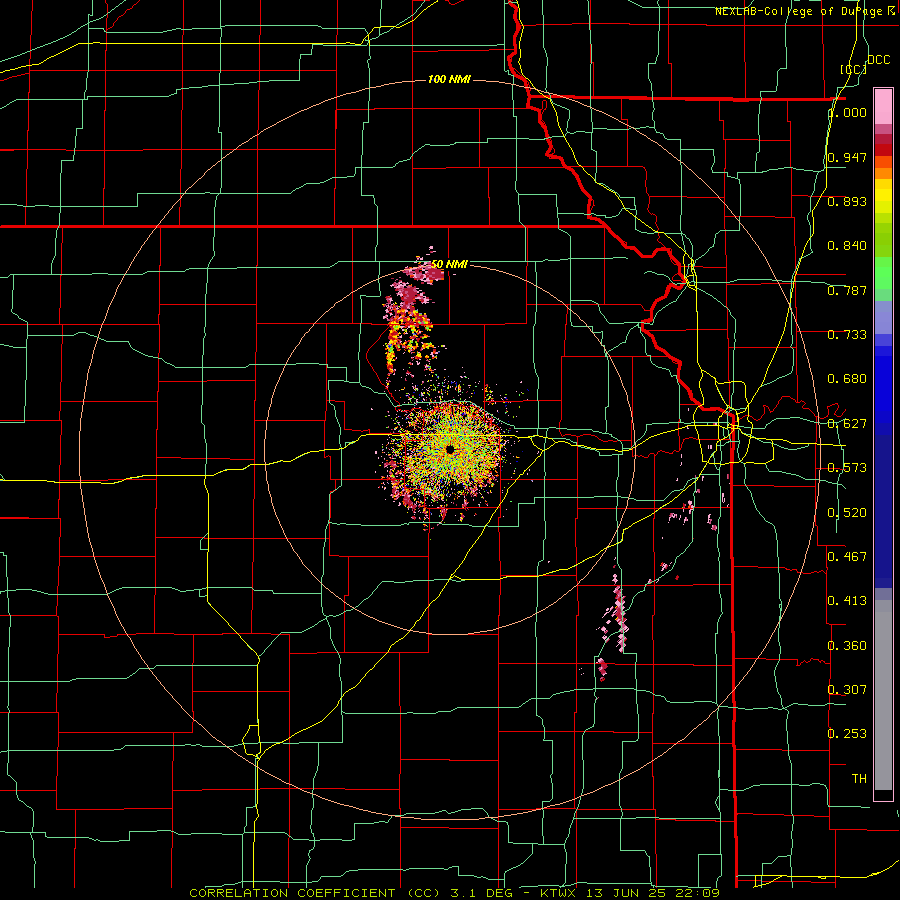
Task: Click the 3.1 DEG elevation text
Action: [x=481, y=893]
